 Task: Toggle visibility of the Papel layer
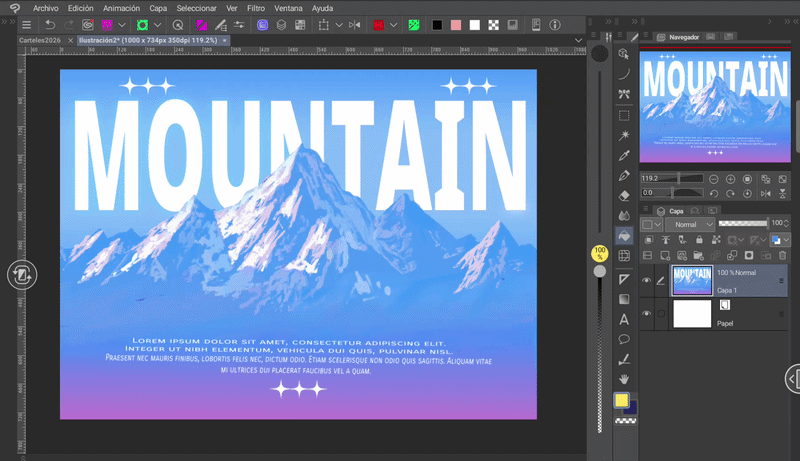coord(646,314)
